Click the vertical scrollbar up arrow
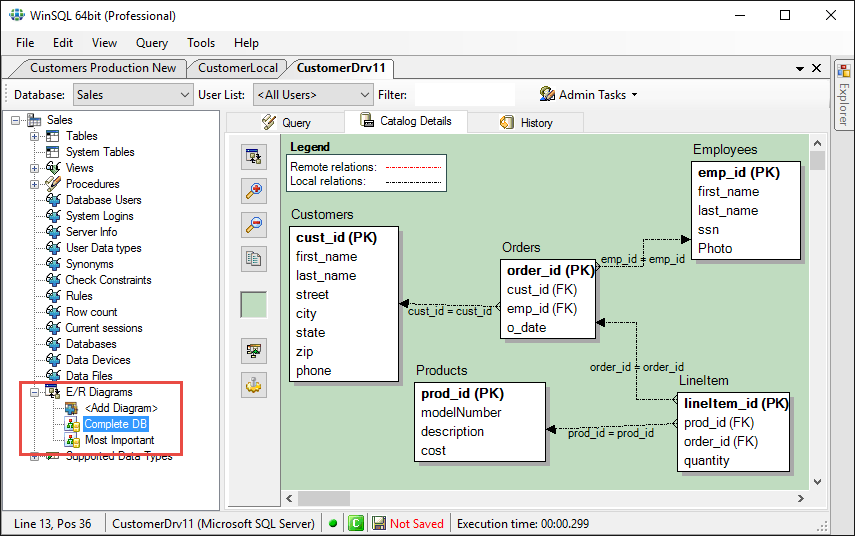The width and height of the screenshot is (855, 536). [817, 143]
